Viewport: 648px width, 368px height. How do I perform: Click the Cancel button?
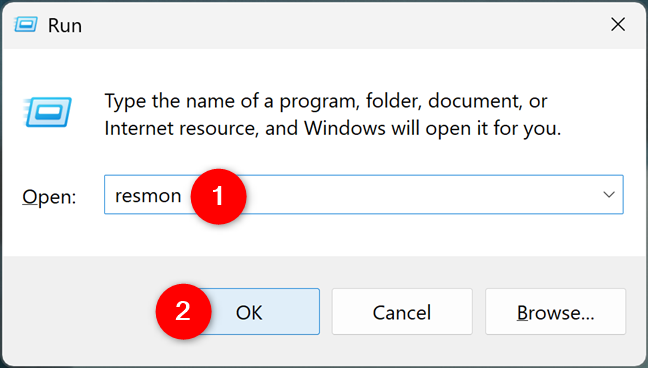(x=402, y=312)
